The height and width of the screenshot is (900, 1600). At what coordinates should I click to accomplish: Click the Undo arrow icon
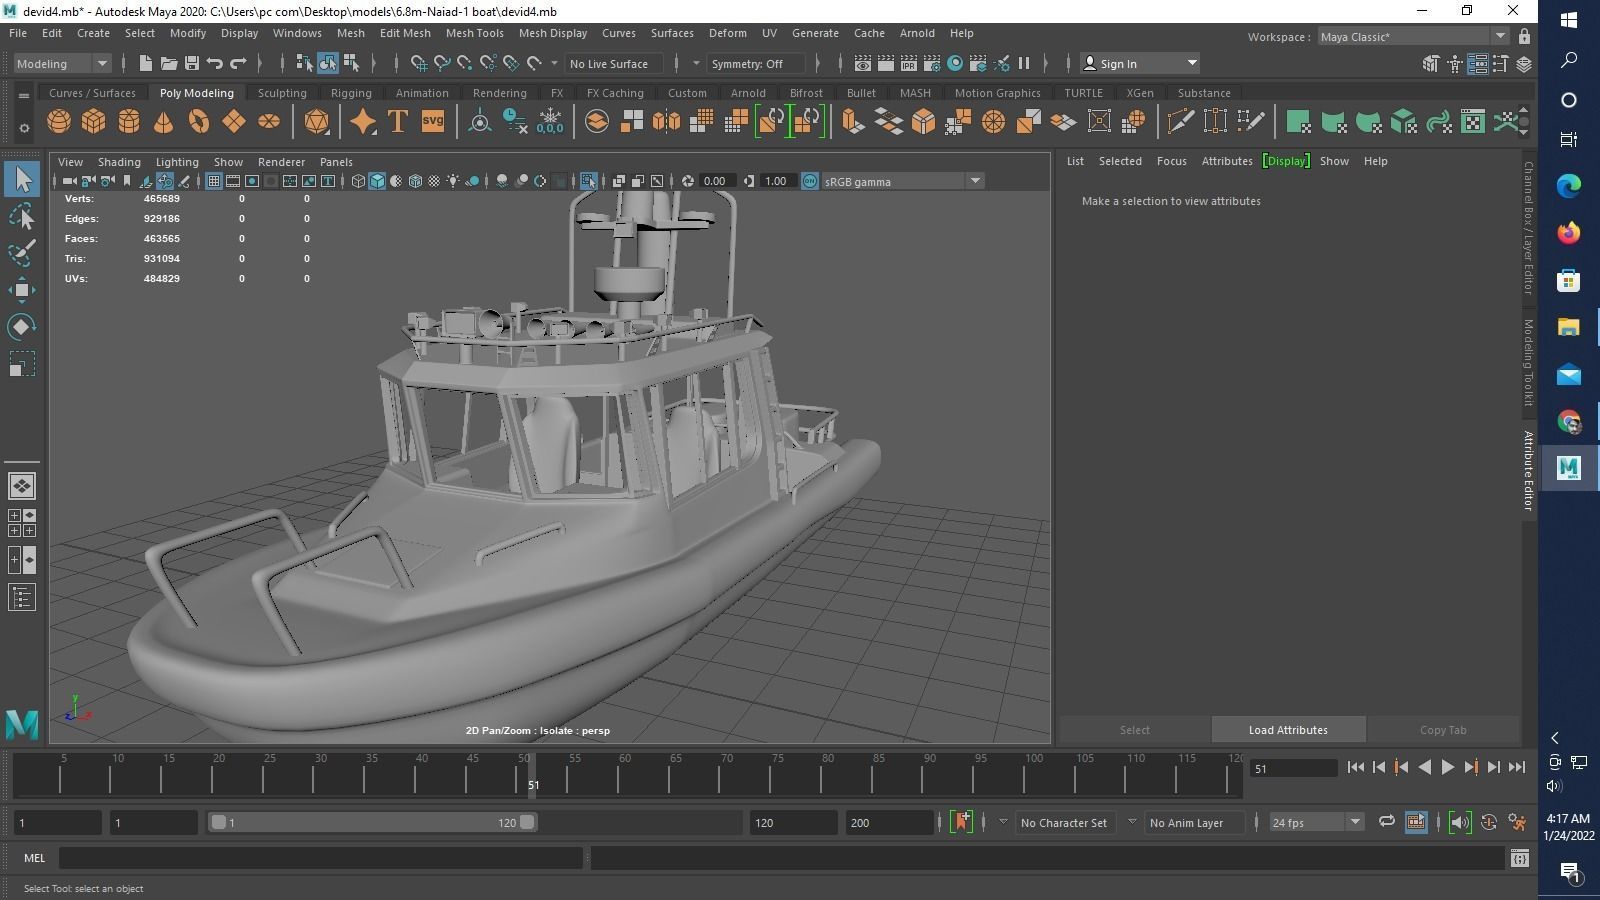[x=215, y=63]
